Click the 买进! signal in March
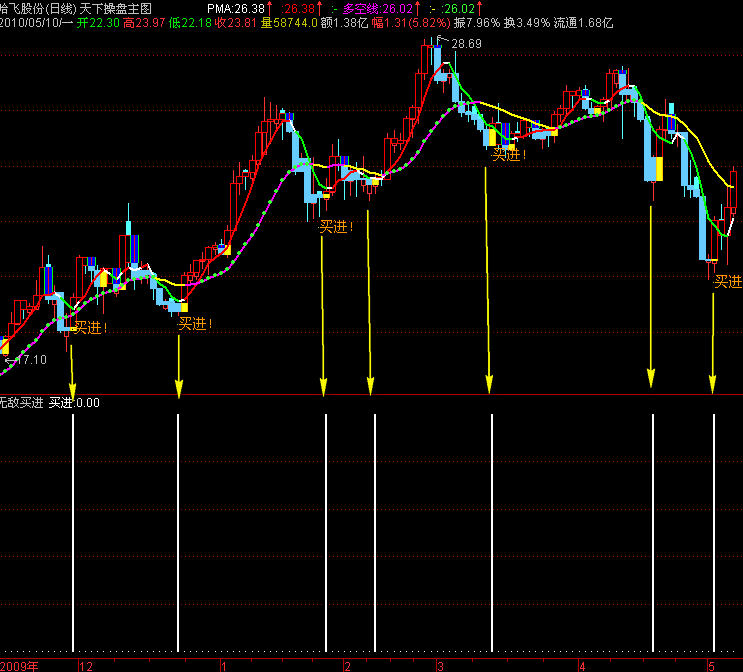Image resolution: width=743 pixels, height=672 pixels. pos(509,154)
